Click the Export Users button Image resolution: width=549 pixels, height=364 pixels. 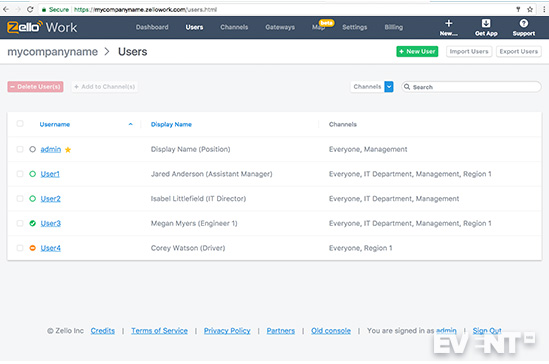(x=519, y=51)
